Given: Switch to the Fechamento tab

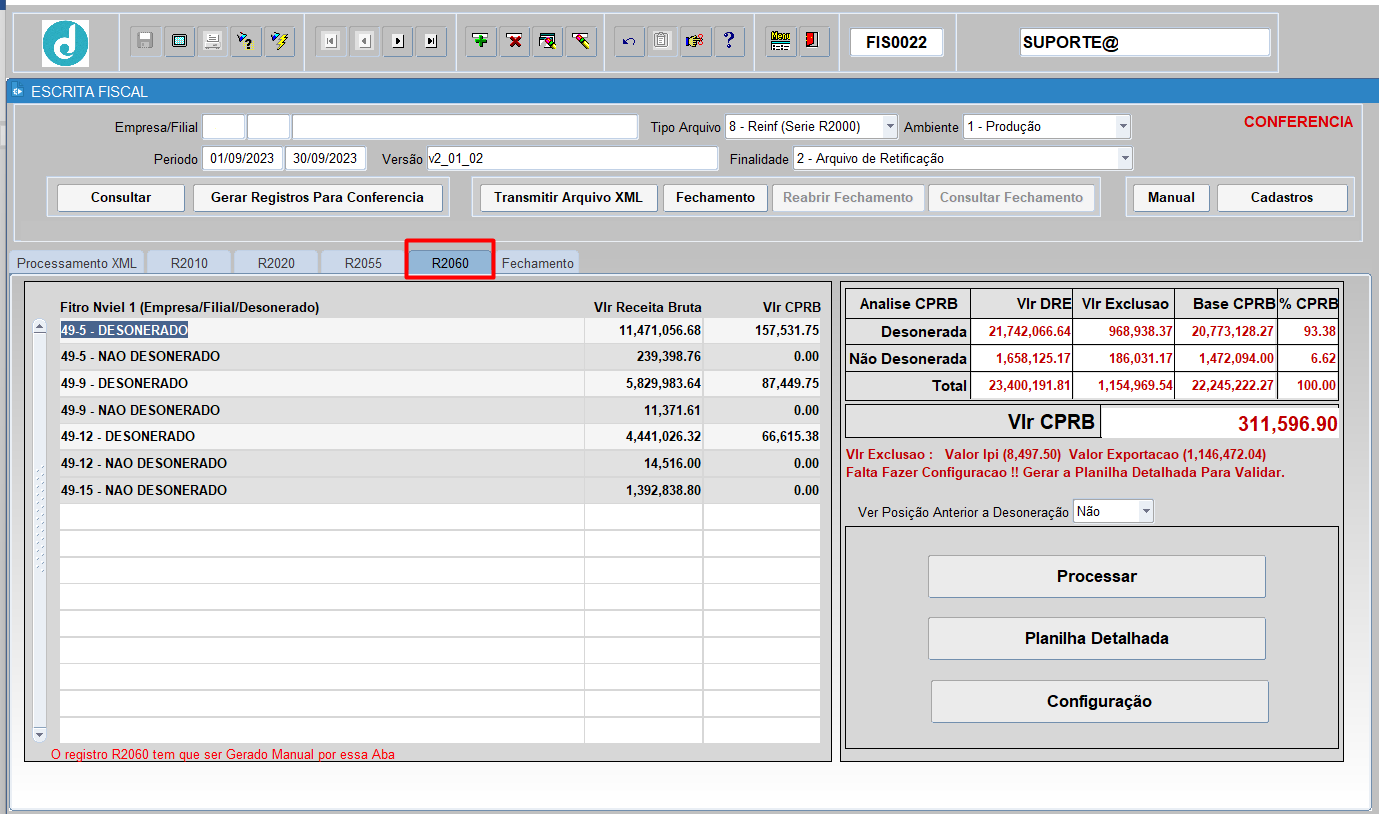Looking at the screenshot, I should [x=538, y=263].
